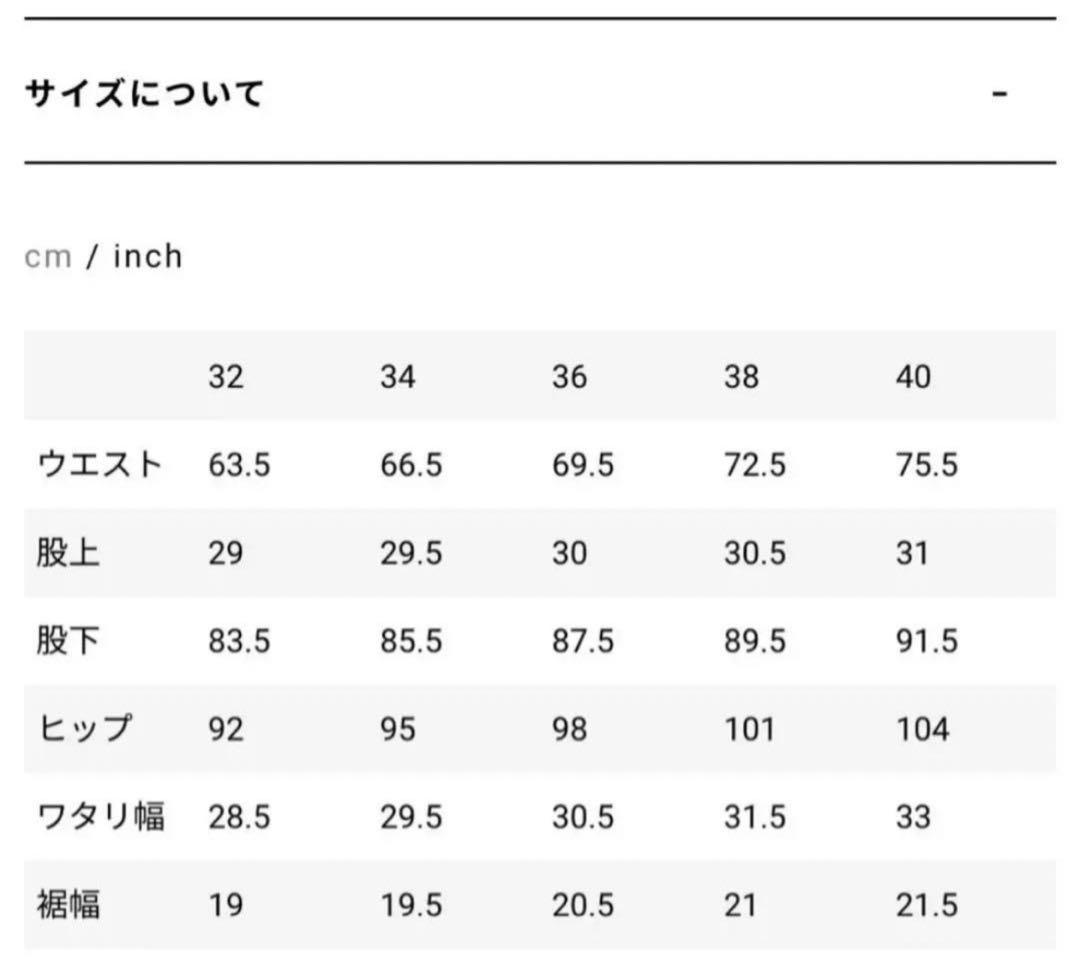Select the size 34 column header
1080x966 pixels.
pos(397,376)
